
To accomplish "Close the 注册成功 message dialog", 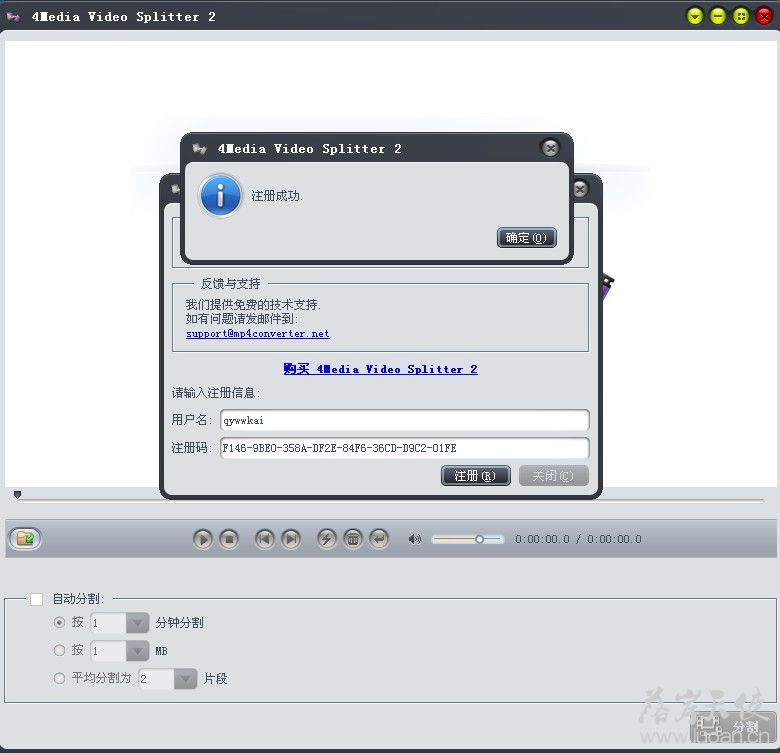I will (550, 148).
